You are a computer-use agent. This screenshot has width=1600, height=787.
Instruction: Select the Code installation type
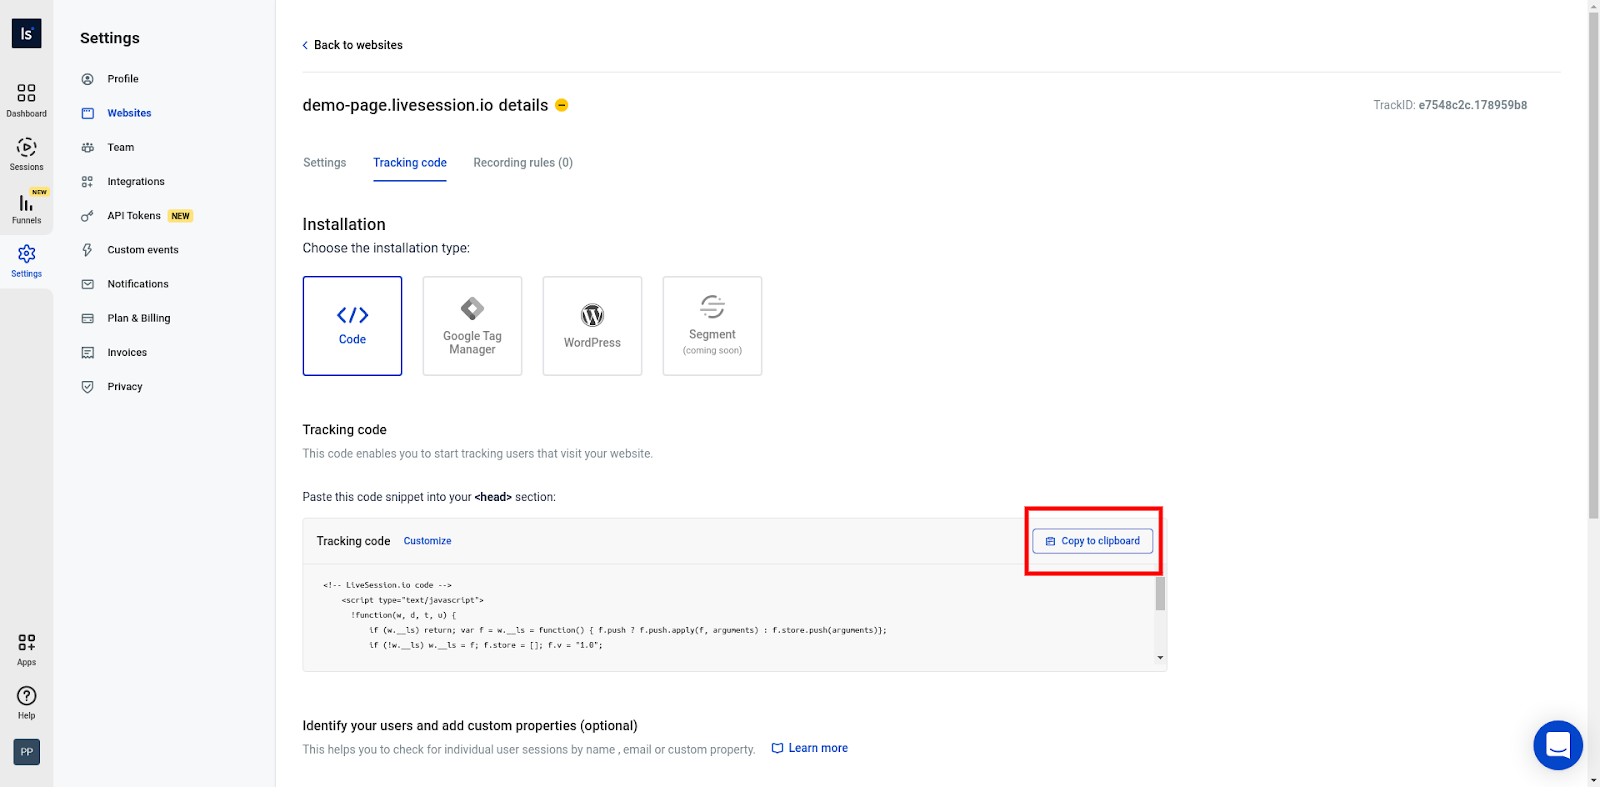coord(352,326)
